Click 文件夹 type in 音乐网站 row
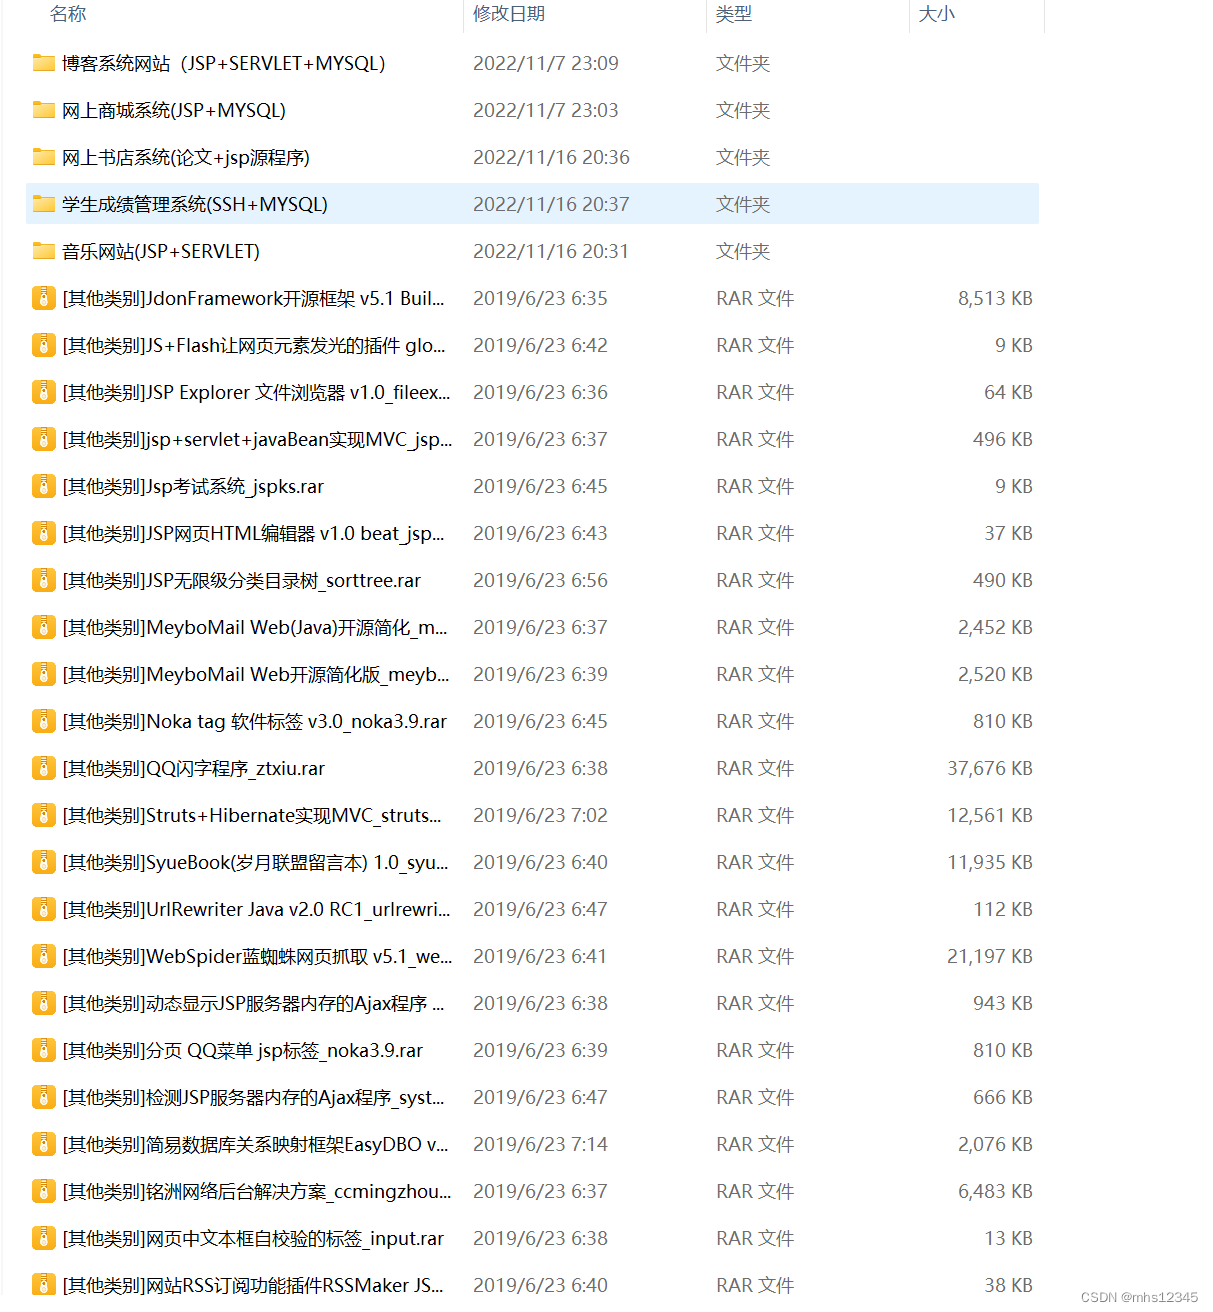The height and width of the screenshot is (1312, 1213). point(743,251)
